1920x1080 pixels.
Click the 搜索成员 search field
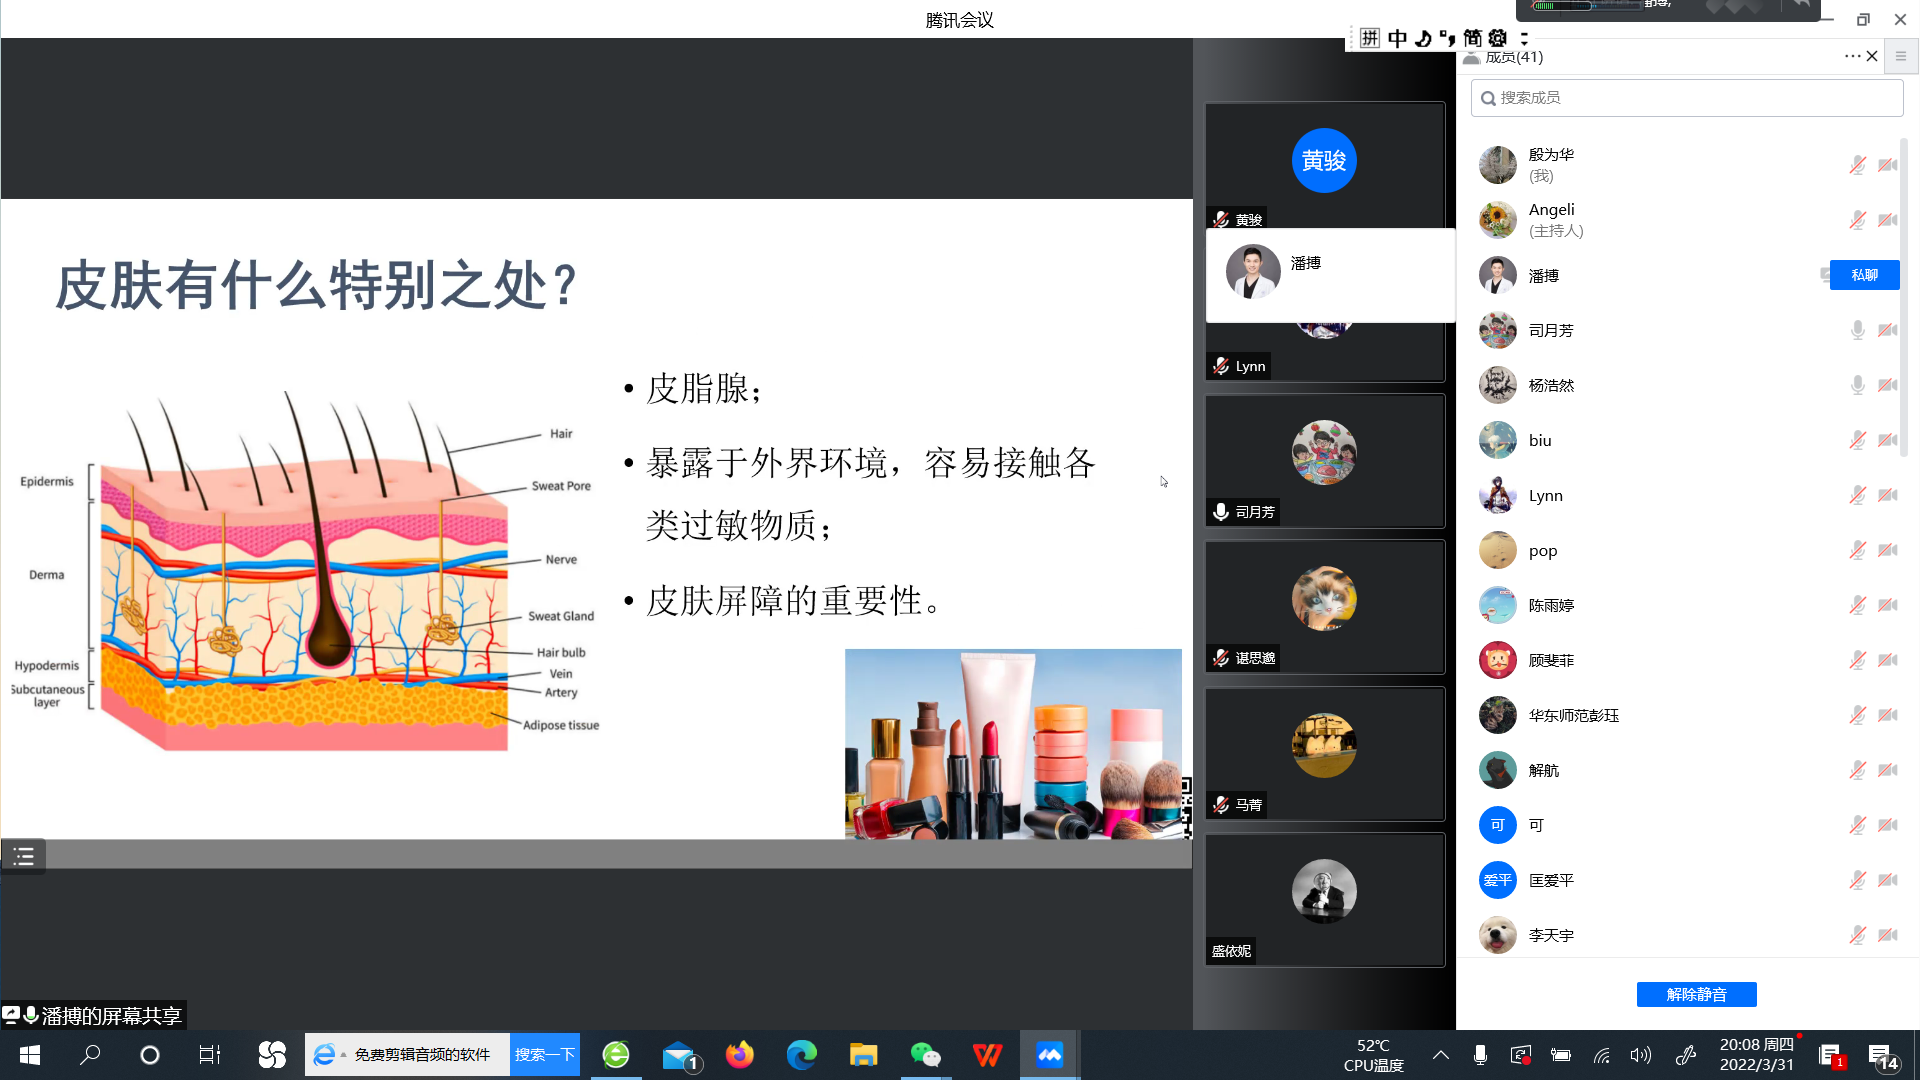pyautogui.click(x=1686, y=98)
